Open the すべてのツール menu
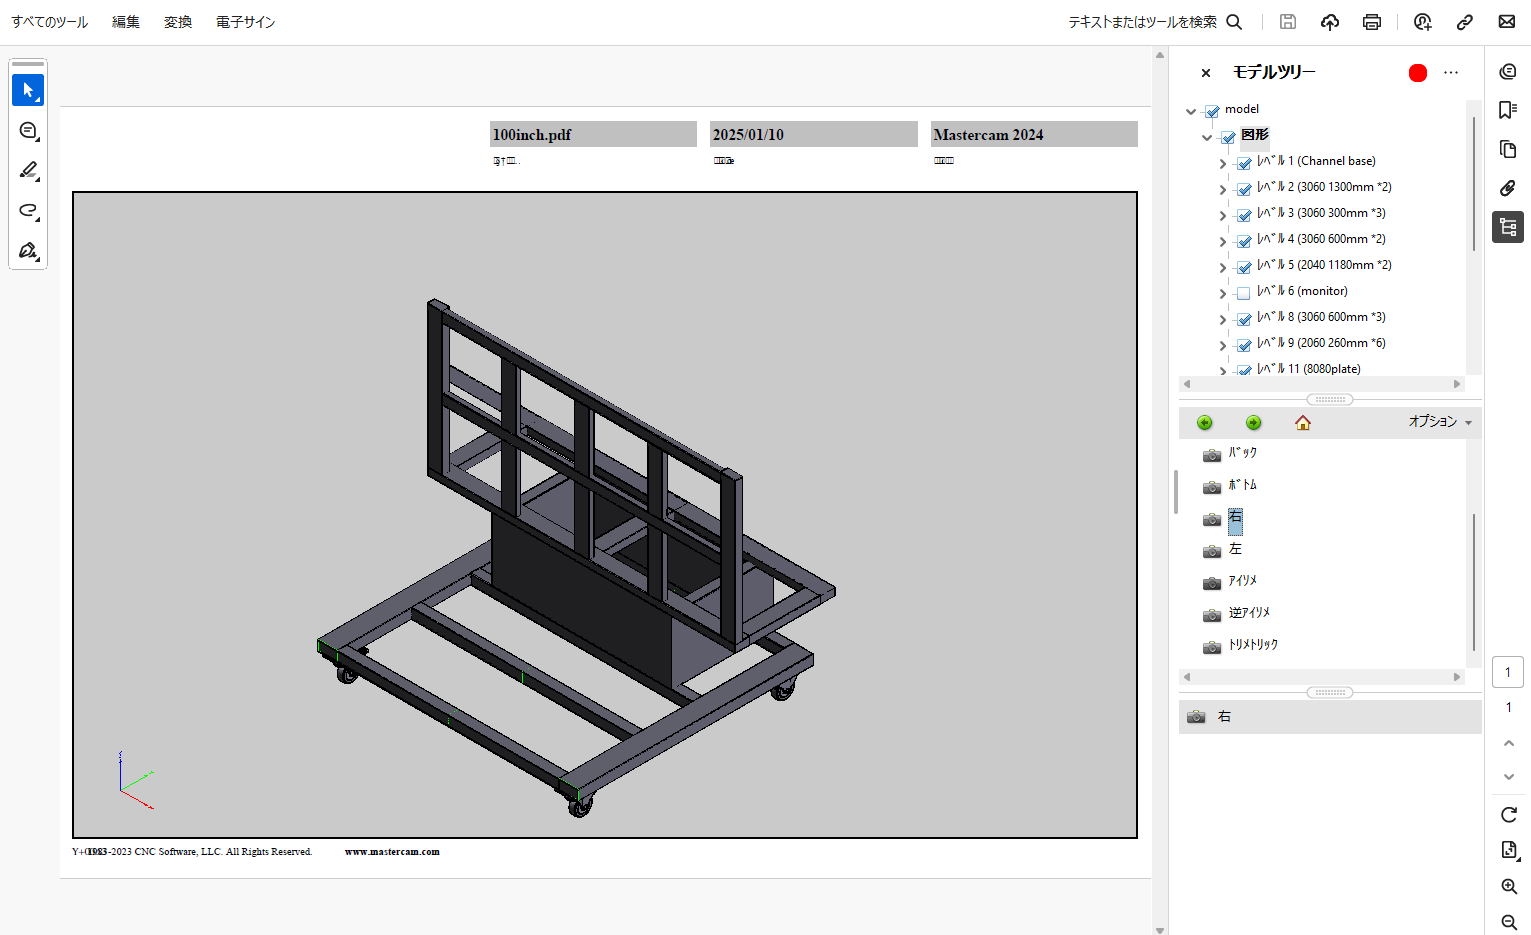Screen dimensions: 1531x935 (49, 21)
